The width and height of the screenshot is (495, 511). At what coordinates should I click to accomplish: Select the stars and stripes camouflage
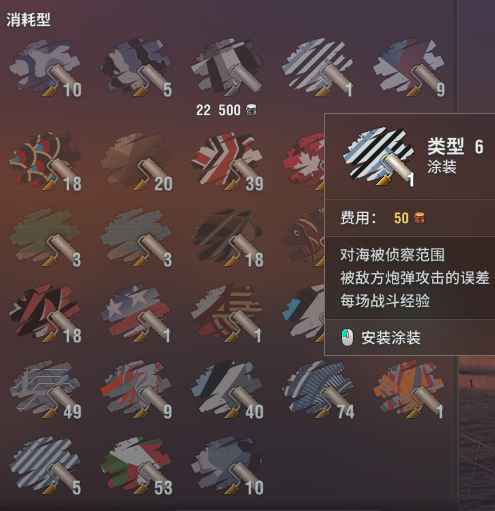pos(136,314)
